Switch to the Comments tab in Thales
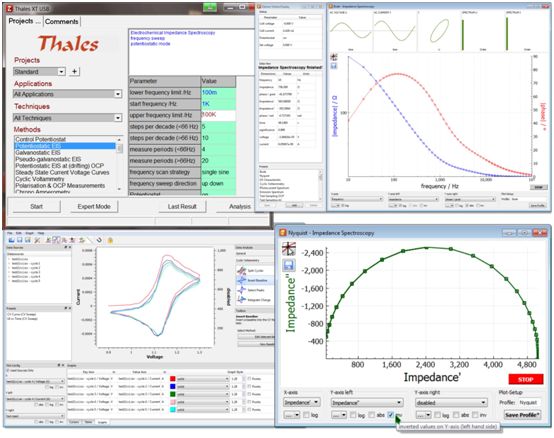 [x=61, y=22]
